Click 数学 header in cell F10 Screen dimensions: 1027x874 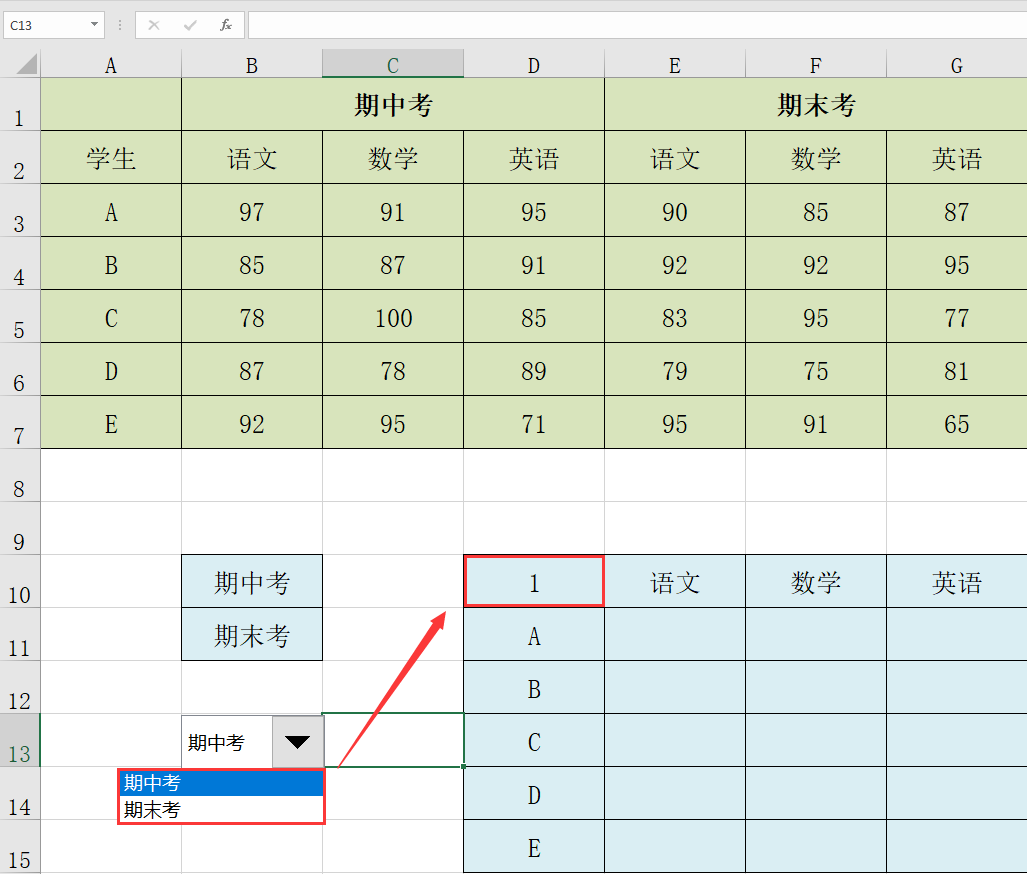point(815,582)
